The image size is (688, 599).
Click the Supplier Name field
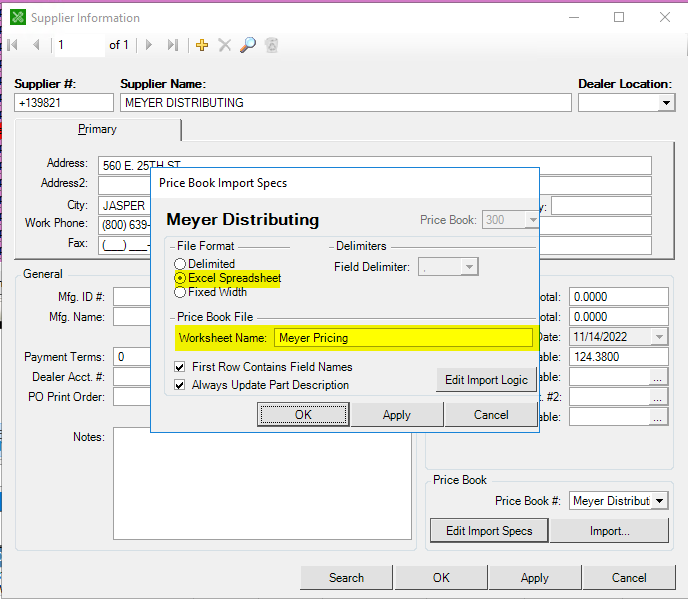point(346,103)
